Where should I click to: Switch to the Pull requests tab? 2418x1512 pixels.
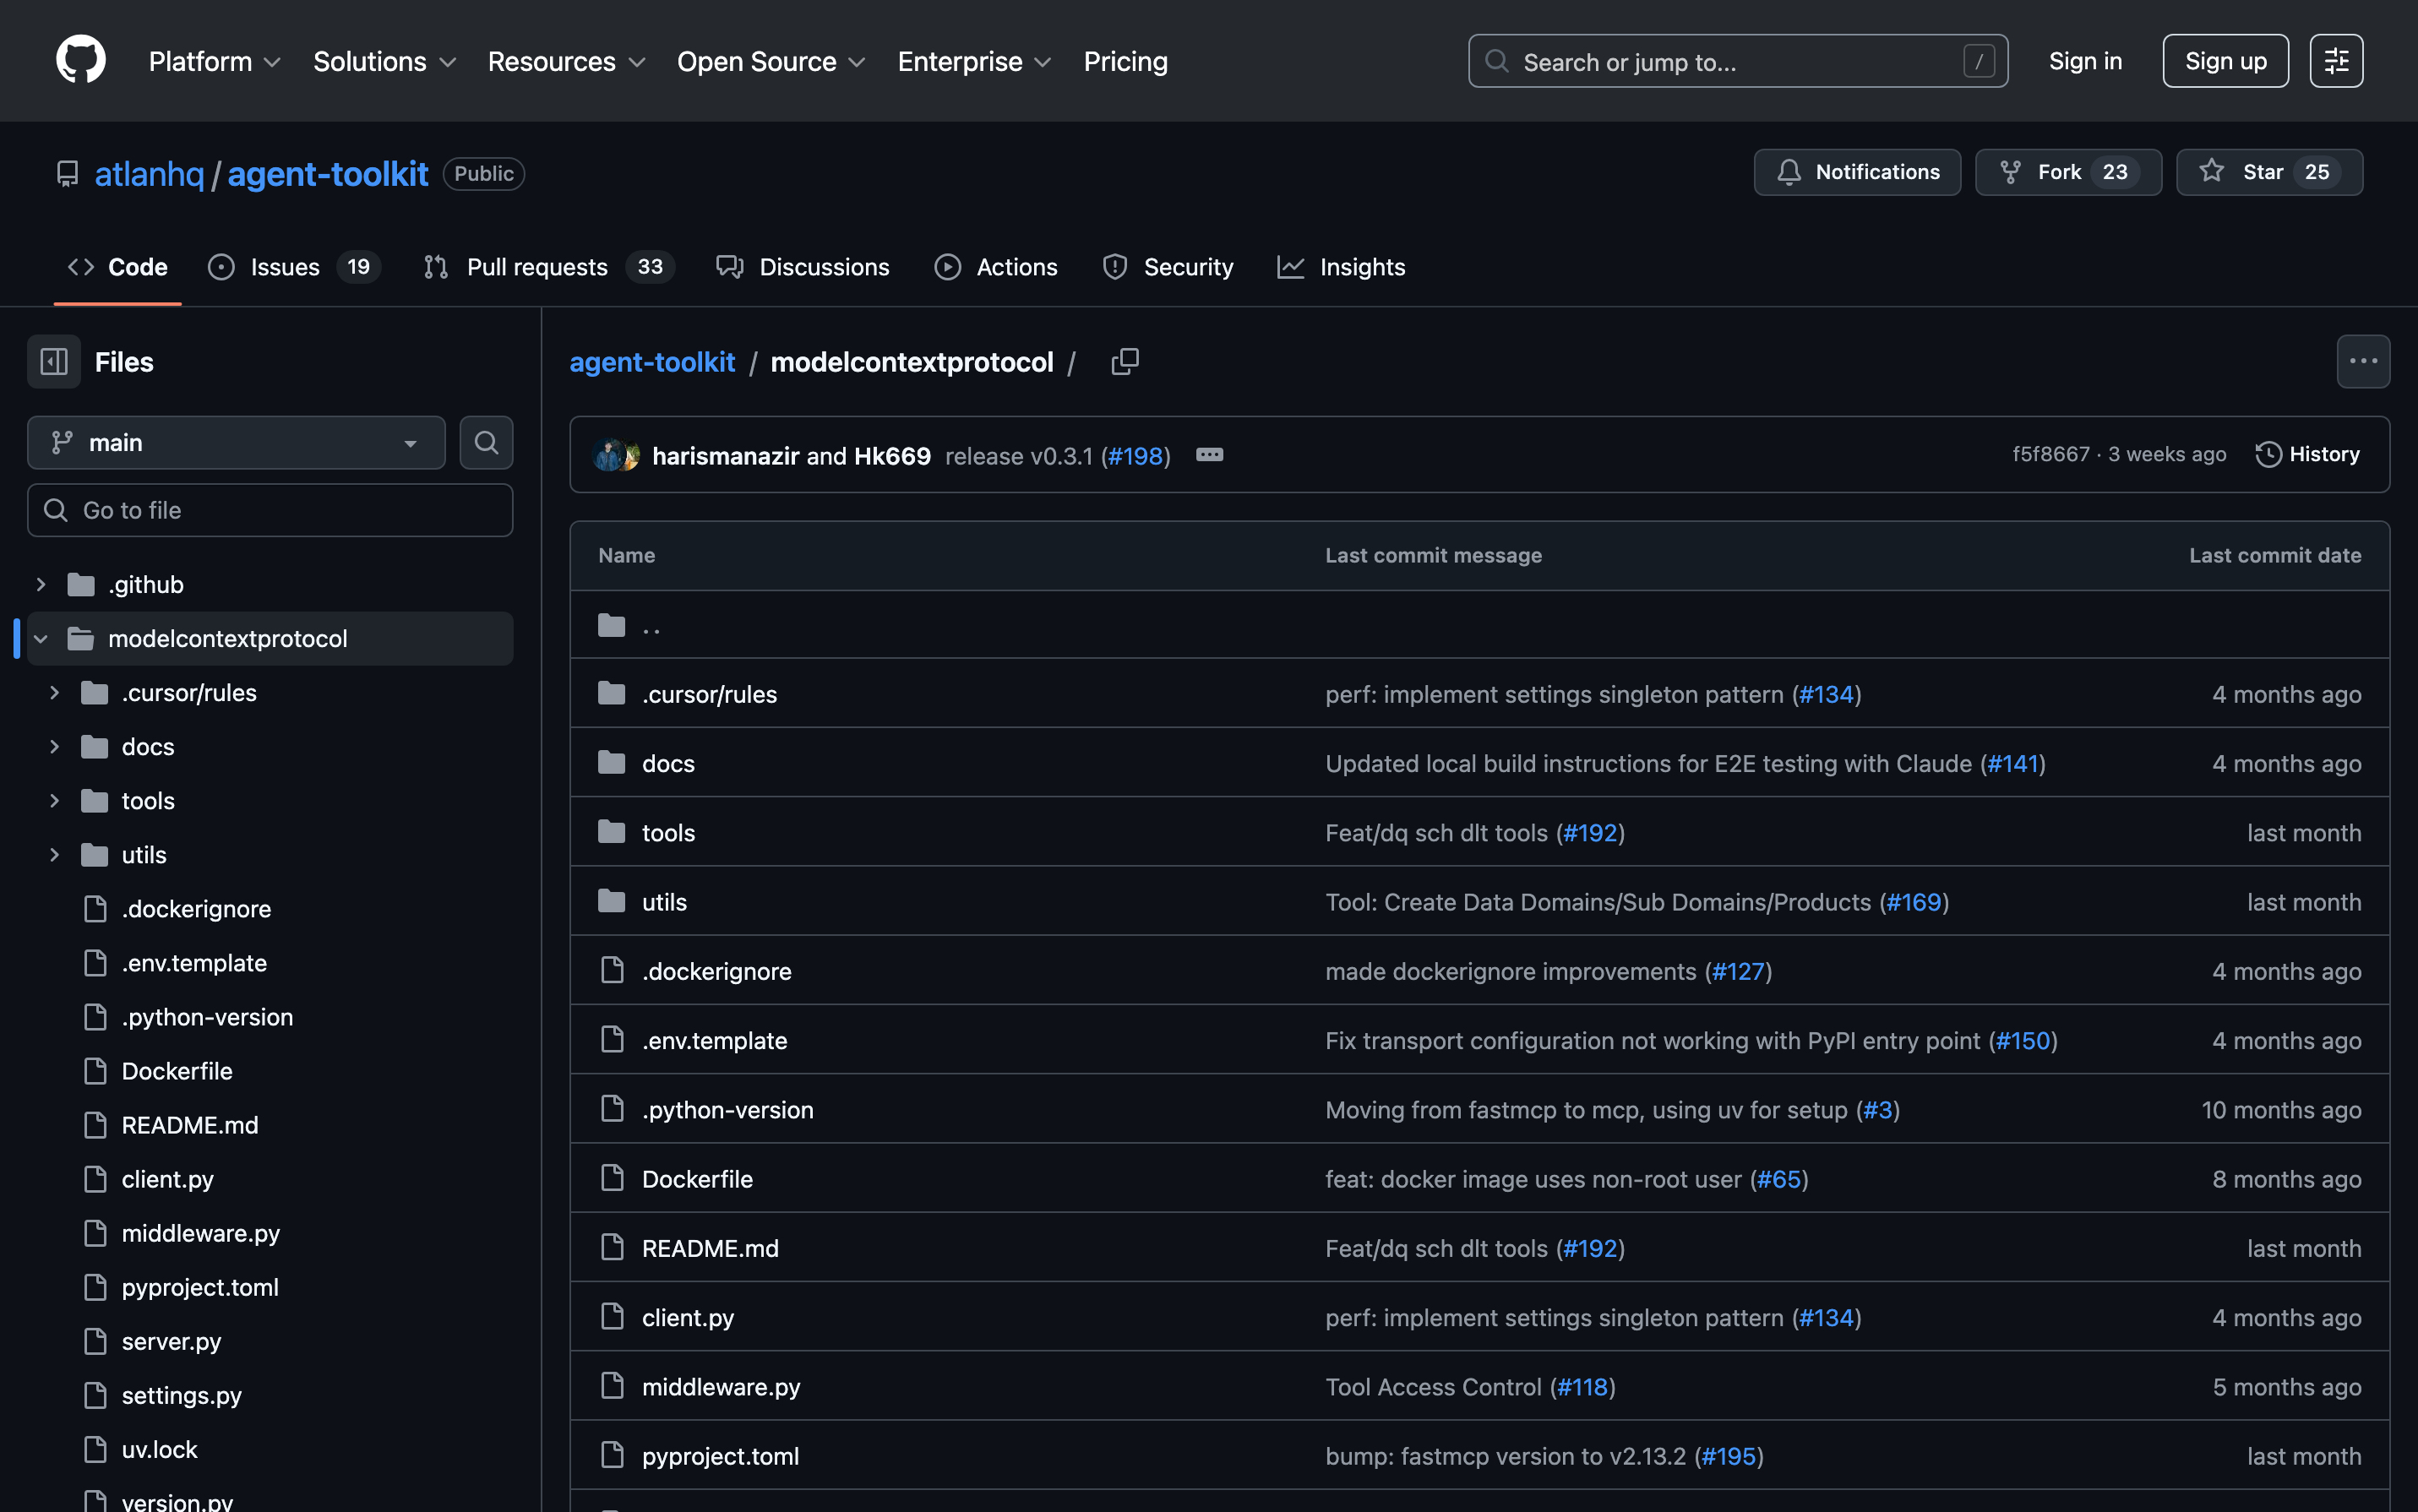tap(537, 267)
